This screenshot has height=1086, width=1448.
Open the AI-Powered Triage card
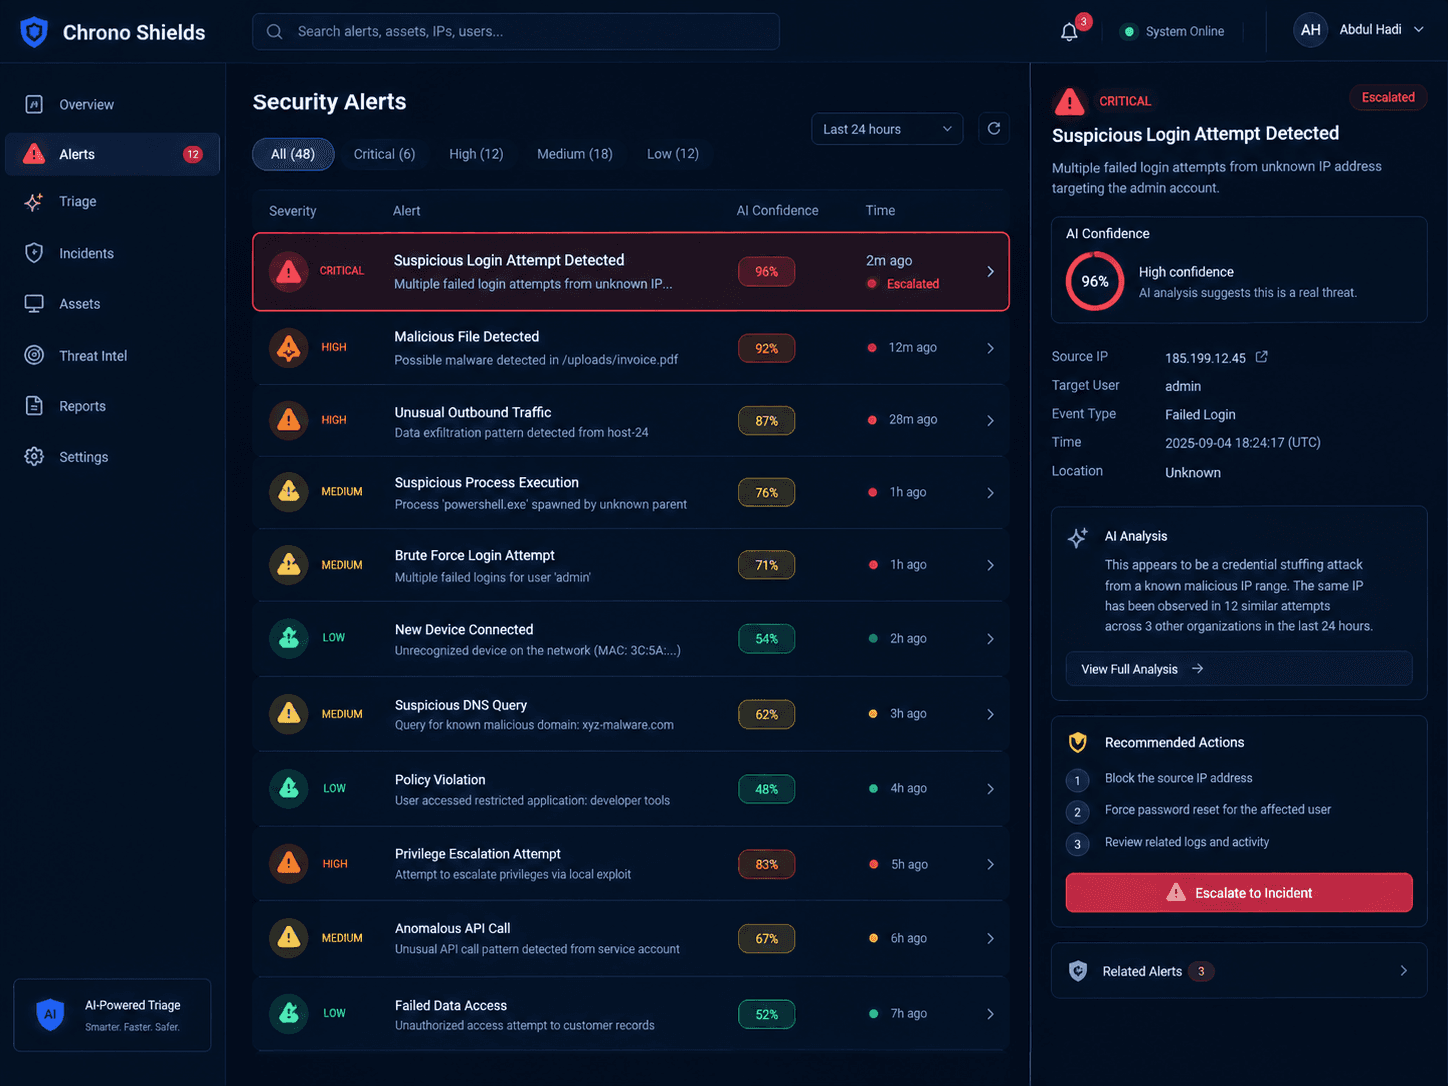click(112, 1015)
